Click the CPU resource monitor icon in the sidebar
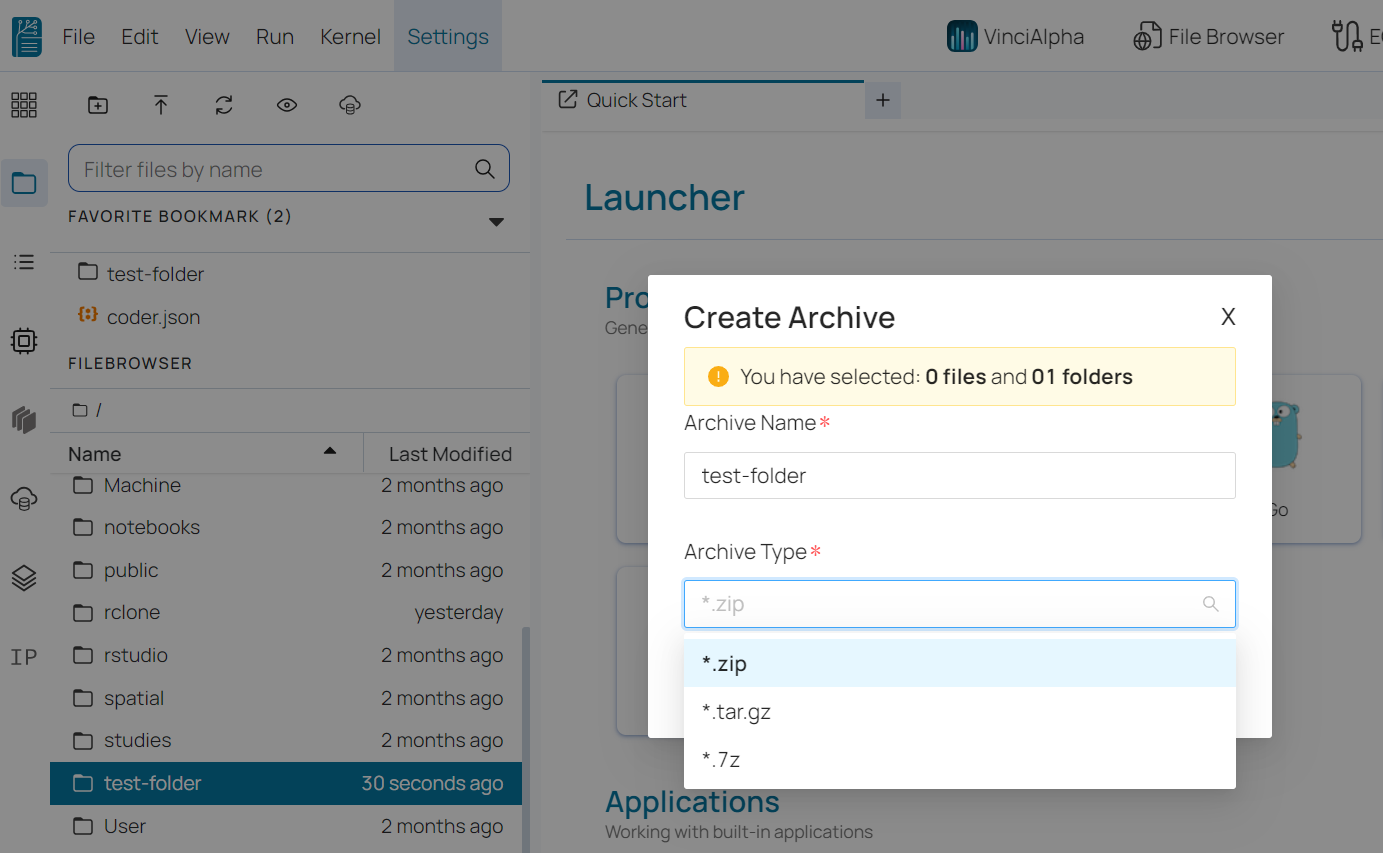Image resolution: width=1383 pixels, height=853 pixels. click(23, 340)
